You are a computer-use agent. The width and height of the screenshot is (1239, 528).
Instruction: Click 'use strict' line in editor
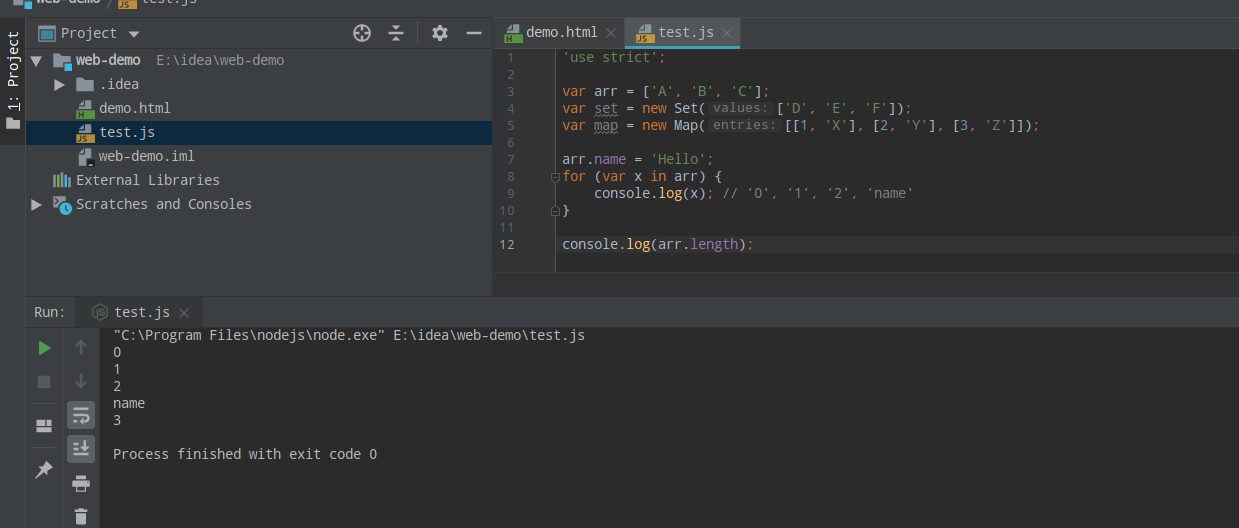[x=614, y=57]
